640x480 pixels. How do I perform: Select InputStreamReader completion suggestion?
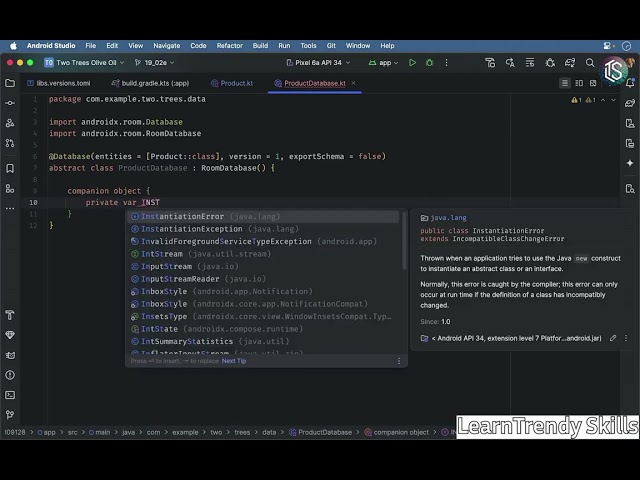(x=263, y=279)
